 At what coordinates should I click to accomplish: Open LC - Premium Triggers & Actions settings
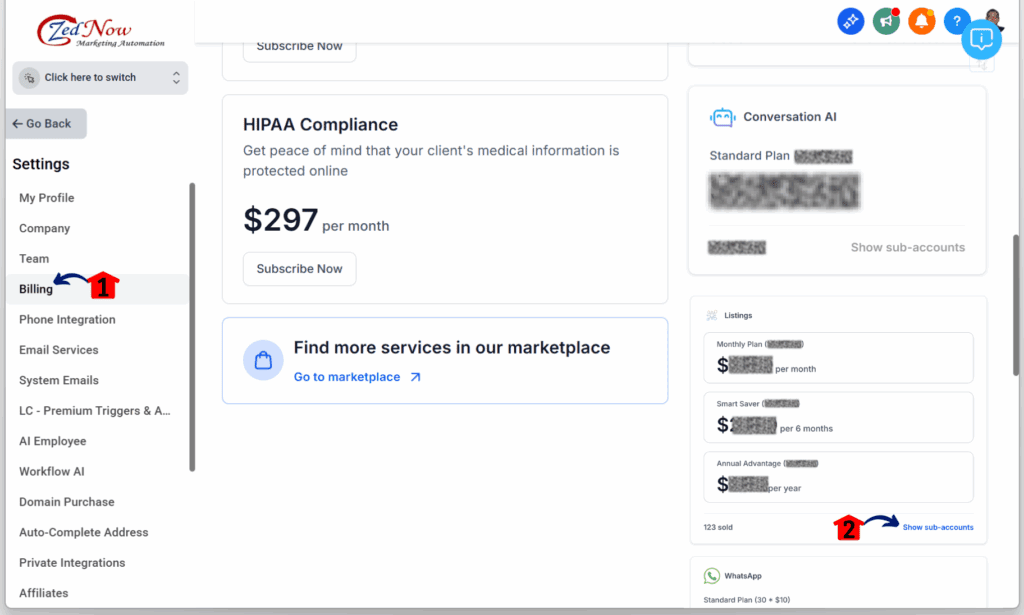point(95,411)
